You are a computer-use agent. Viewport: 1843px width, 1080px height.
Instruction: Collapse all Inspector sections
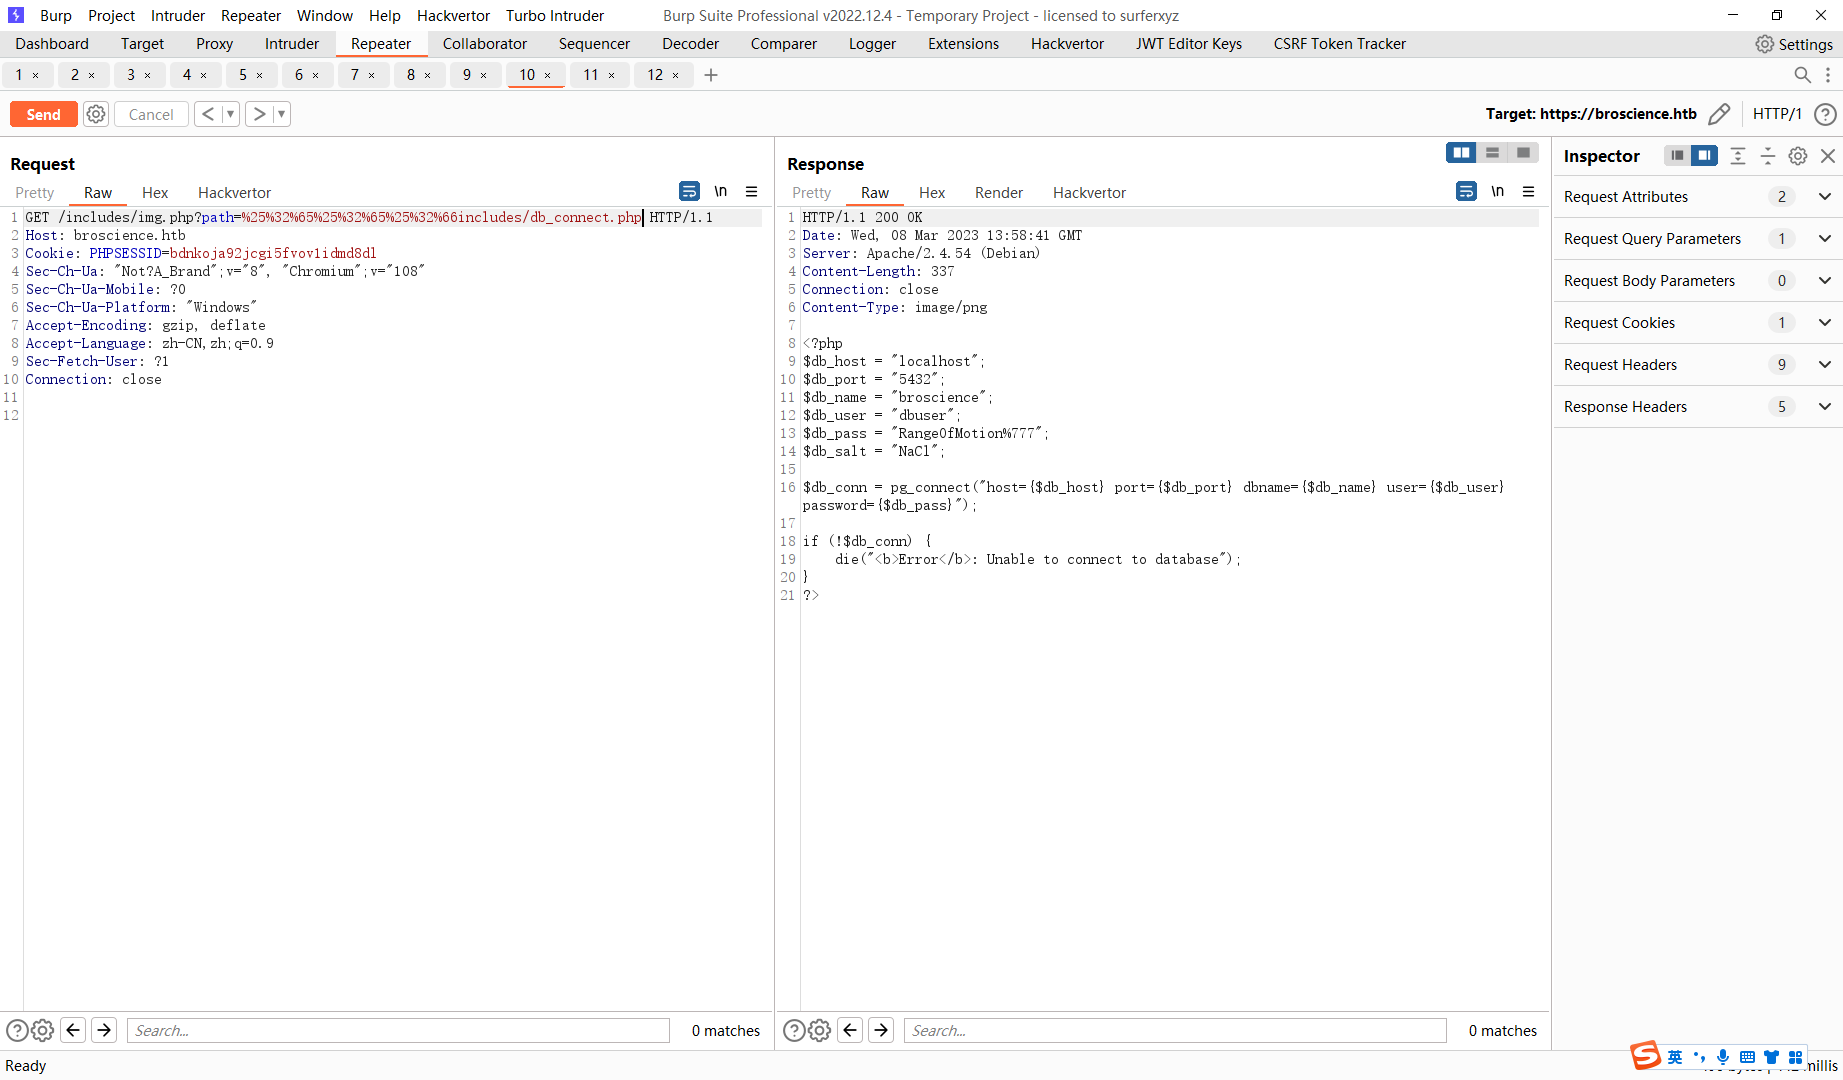tap(1768, 155)
